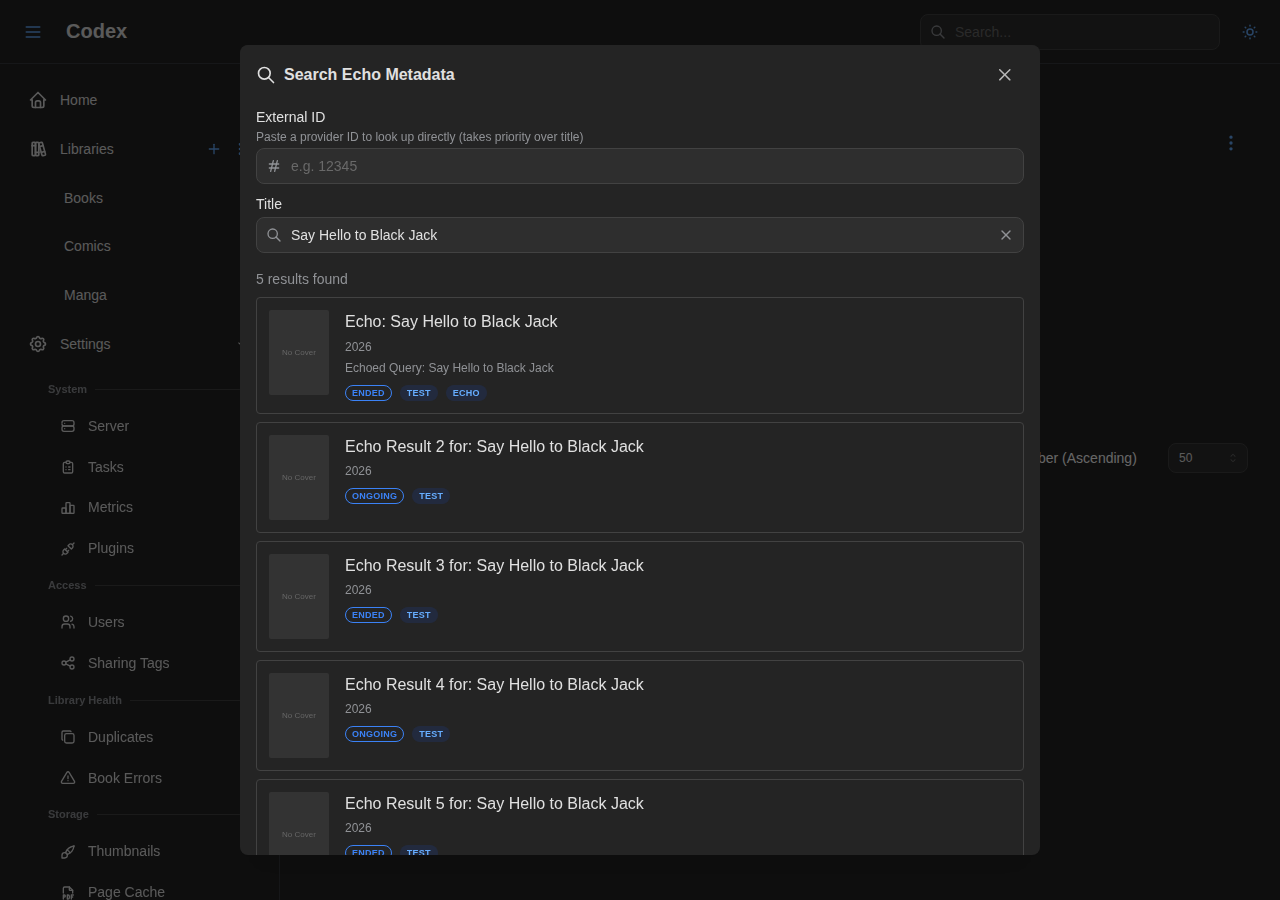The height and width of the screenshot is (900, 1280).
Task: Clear the Say Hello to Black Jack title
Action: click(1005, 235)
